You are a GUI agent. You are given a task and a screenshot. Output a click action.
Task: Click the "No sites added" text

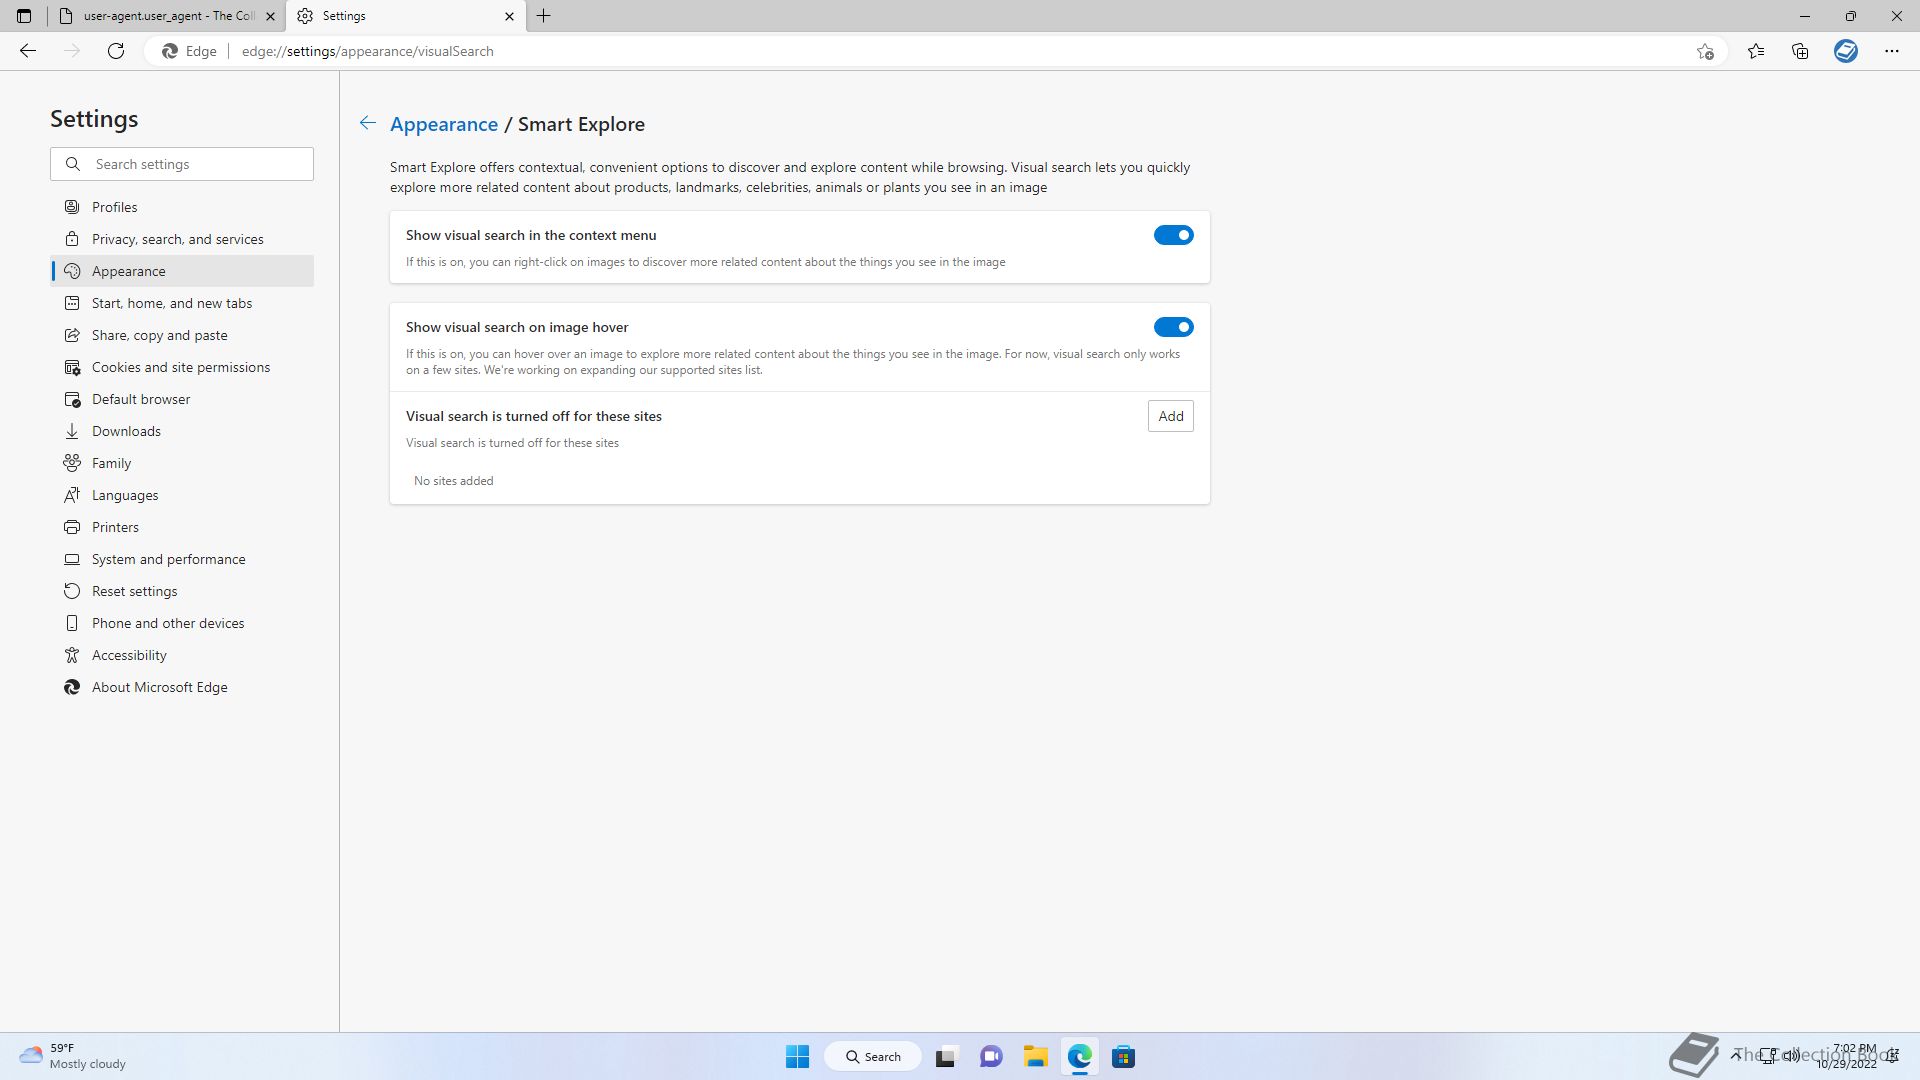[x=454, y=481]
